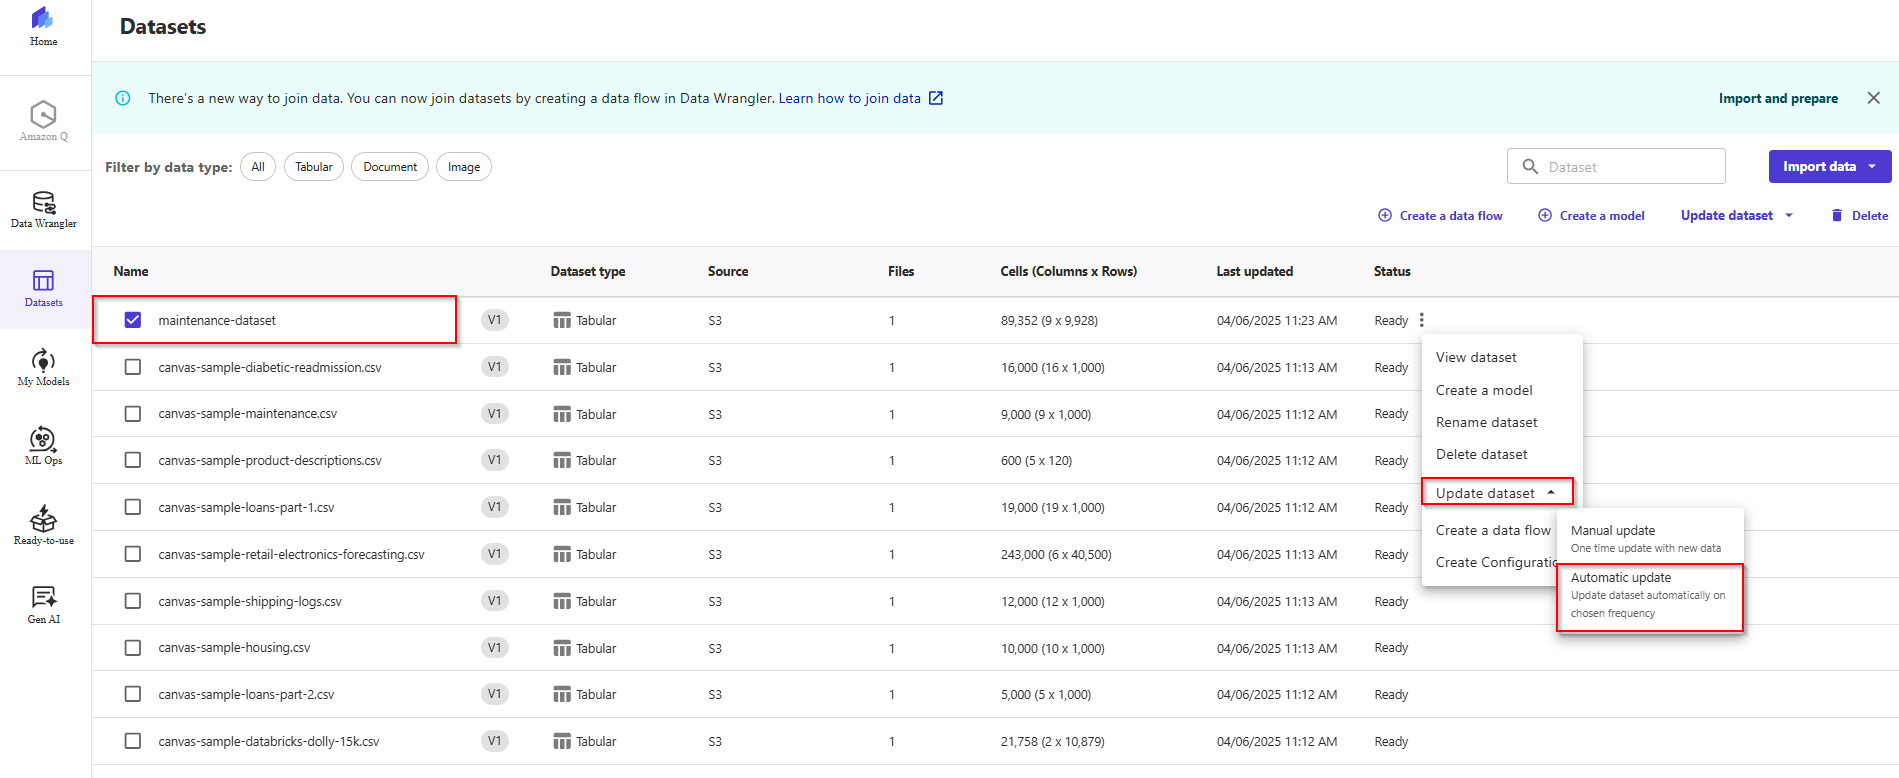1899x778 pixels.
Task: Open My Models sidebar icon
Action: [x=43, y=367]
